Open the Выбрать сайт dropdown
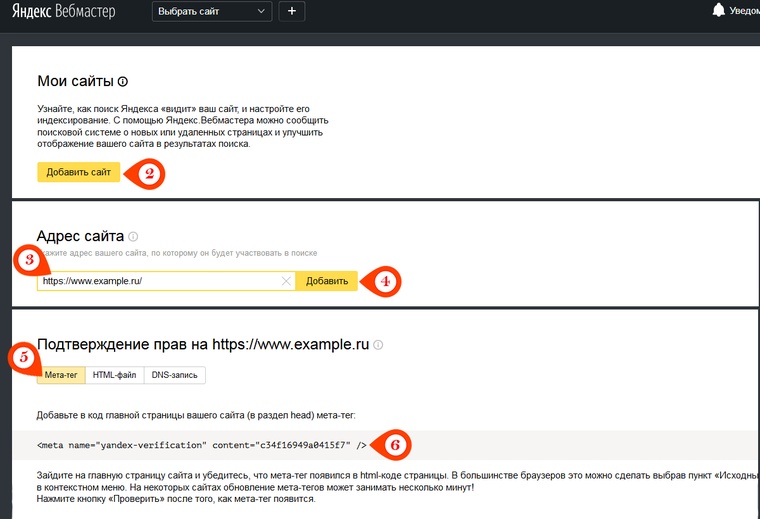Viewport: 760px width, 519px height. [x=212, y=12]
